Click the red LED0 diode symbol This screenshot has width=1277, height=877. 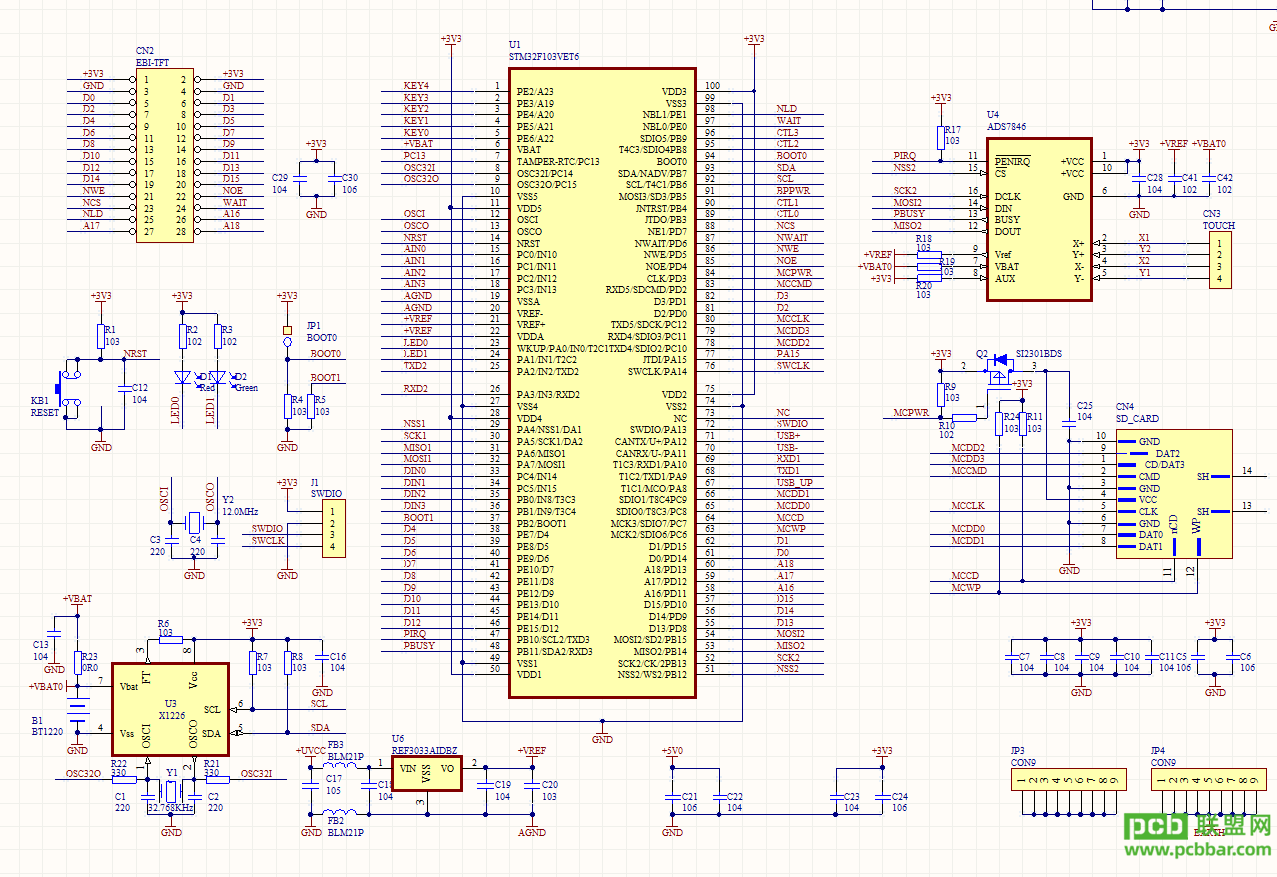click(x=182, y=378)
